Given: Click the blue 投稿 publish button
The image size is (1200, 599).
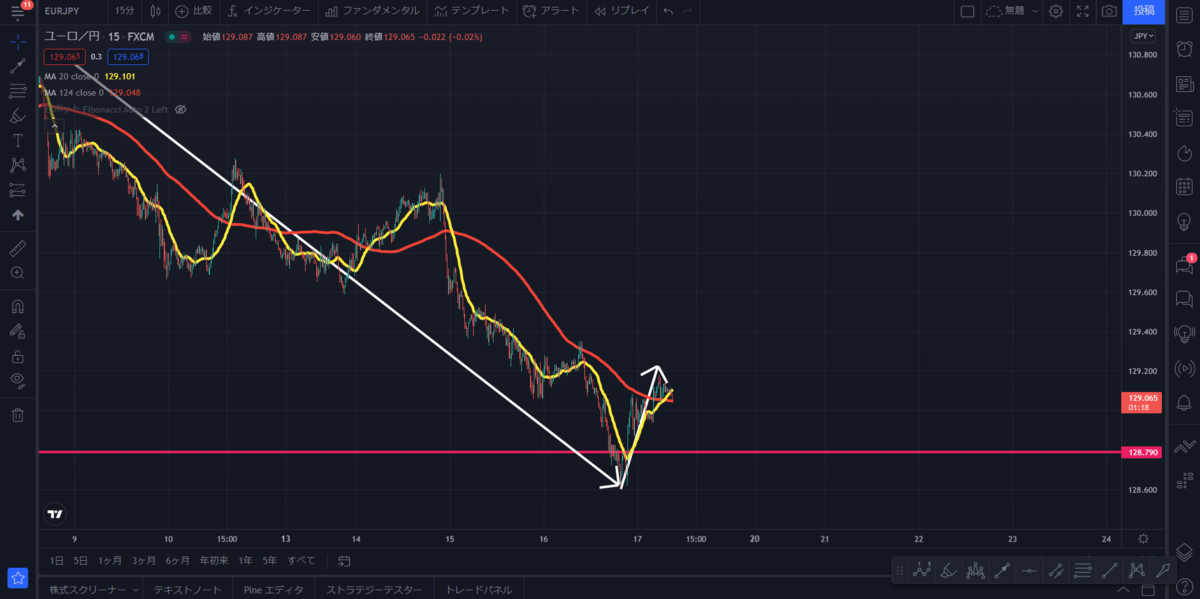Looking at the screenshot, I should click(1143, 11).
